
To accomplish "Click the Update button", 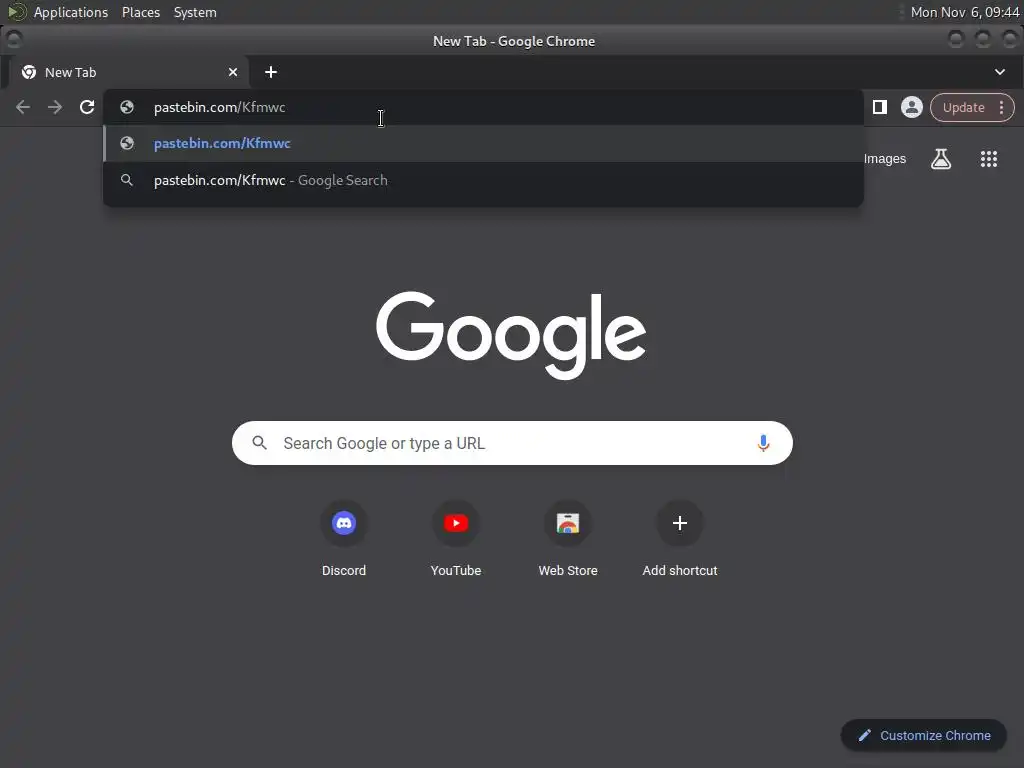I will click(963, 108).
